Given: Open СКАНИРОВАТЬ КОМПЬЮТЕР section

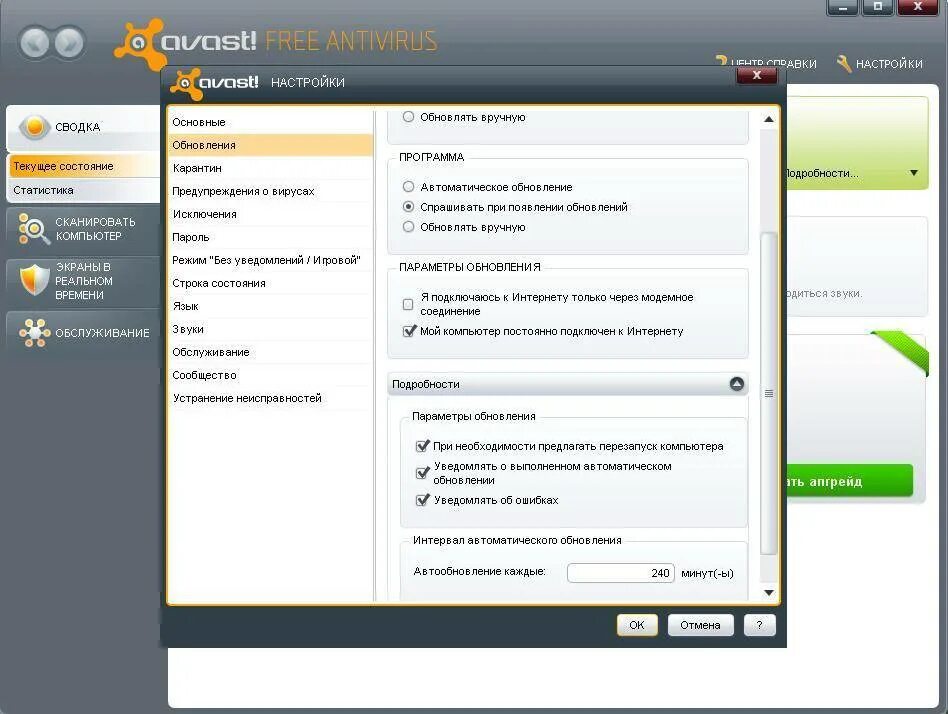Looking at the screenshot, I should click(x=83, y=229).
